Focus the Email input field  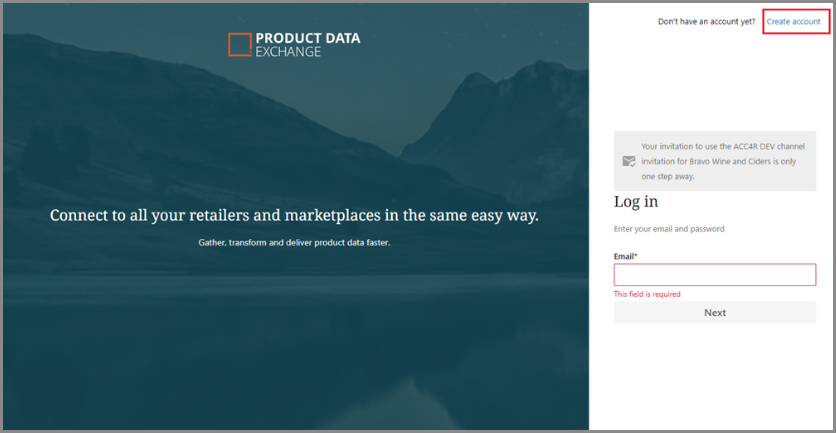[714, 275]
